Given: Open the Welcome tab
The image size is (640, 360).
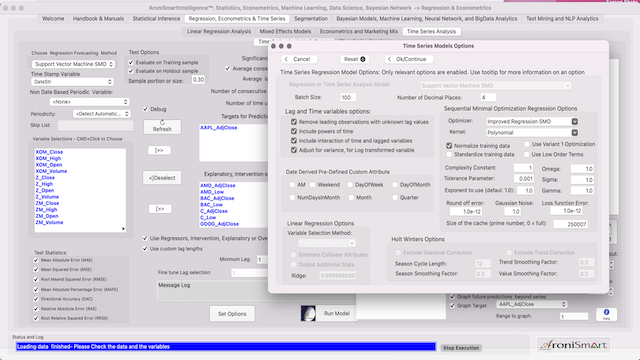Looking at the screenshot, I should (x=53, y=19).
